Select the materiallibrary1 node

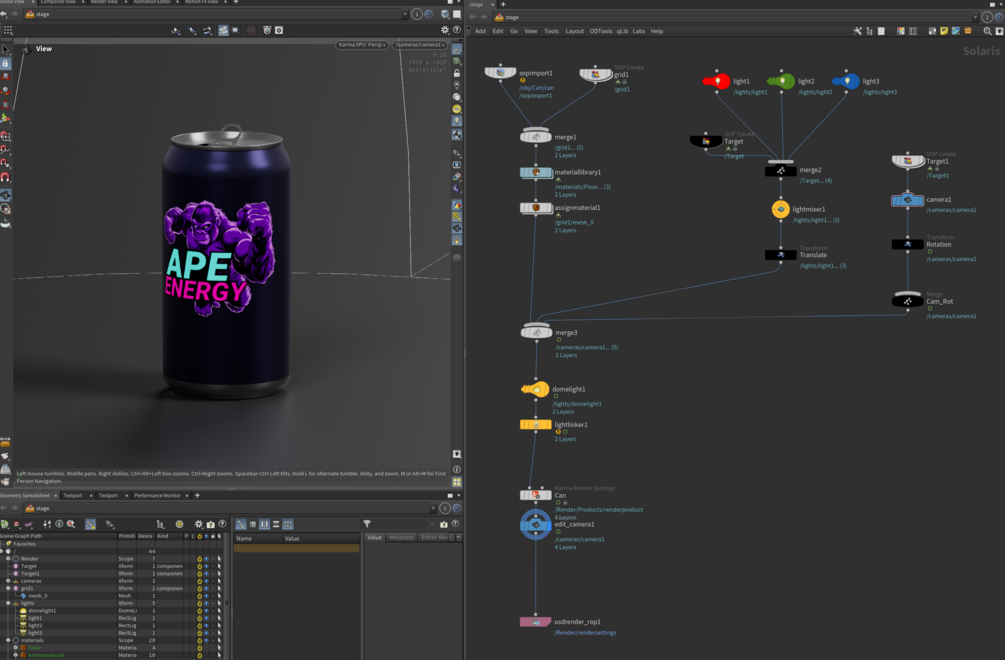536,172
